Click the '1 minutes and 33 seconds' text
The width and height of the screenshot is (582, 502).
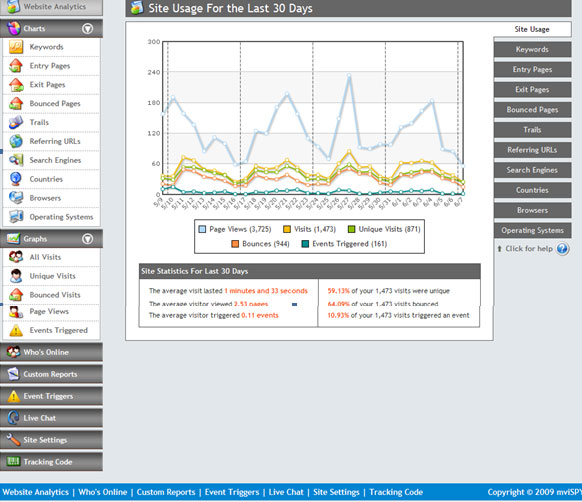click(x=266, y=291)
